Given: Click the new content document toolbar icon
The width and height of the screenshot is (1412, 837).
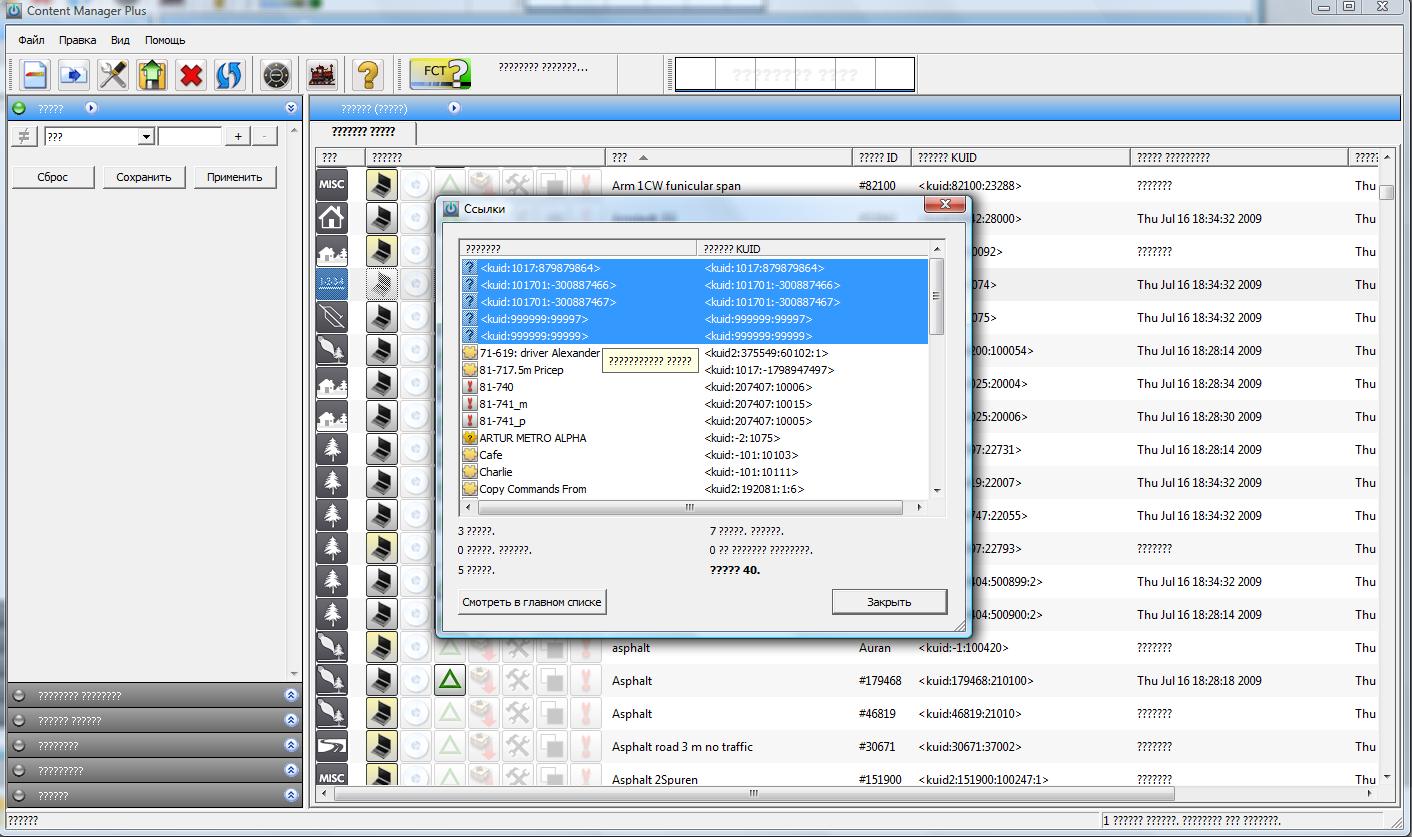Looking at the screenshot, I should [x=35, y=75].
